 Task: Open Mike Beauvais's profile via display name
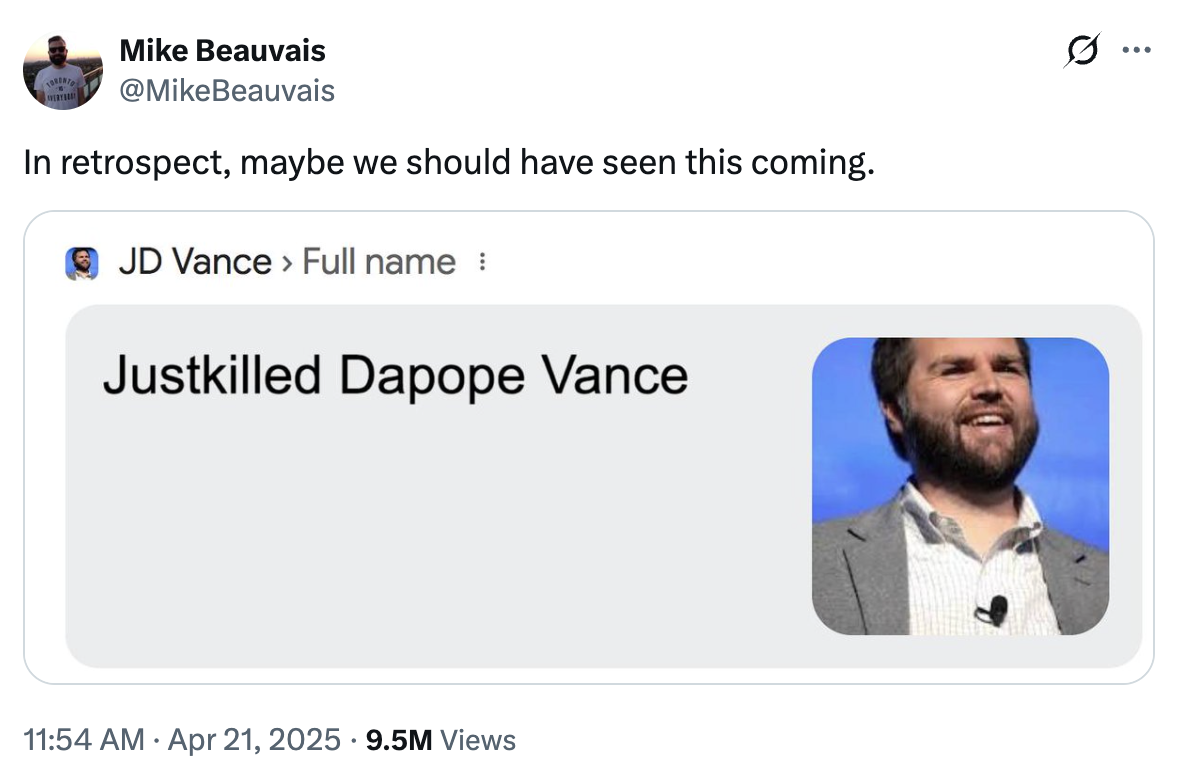[x=222, y=50]
